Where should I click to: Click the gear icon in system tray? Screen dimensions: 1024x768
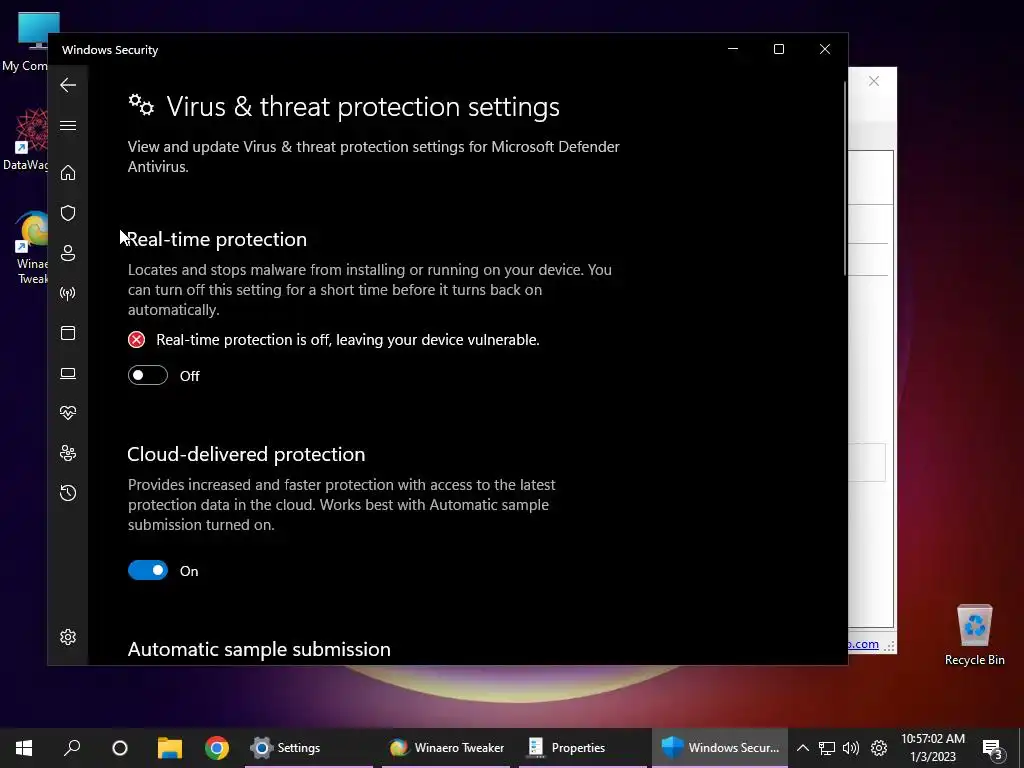click(x=879, y=748)
